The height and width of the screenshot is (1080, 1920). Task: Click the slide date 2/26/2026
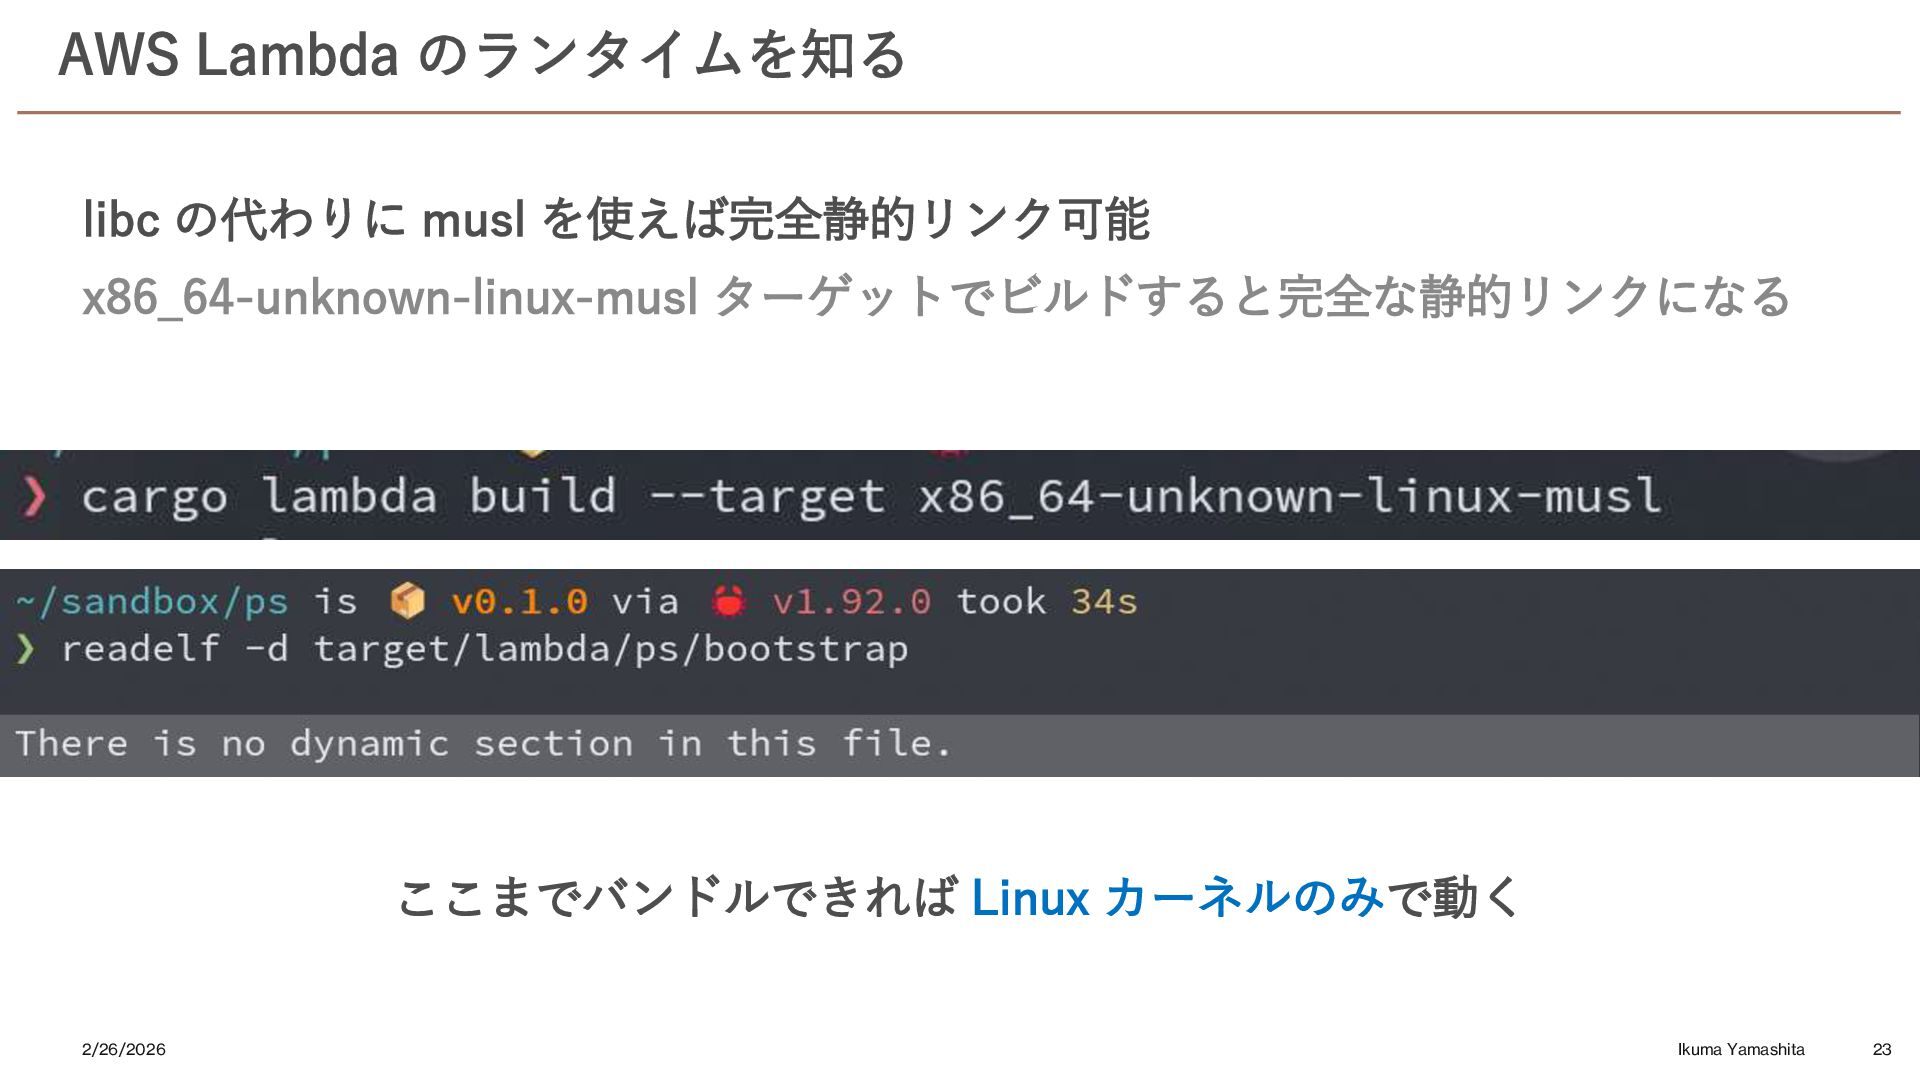click(124, 1049)
